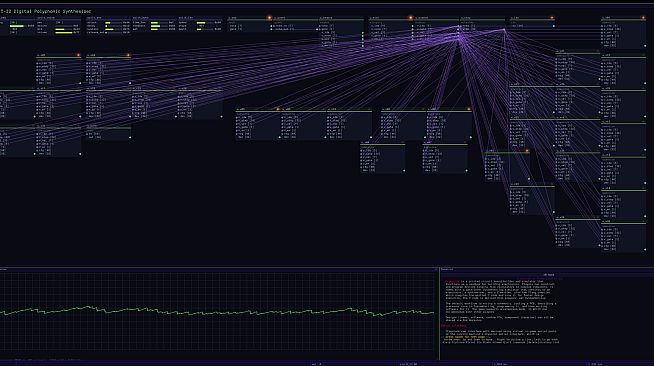This screenshot has width=654, height=366.
Task: Click the lower red heading in documentation text
Action: pos(453,326)
